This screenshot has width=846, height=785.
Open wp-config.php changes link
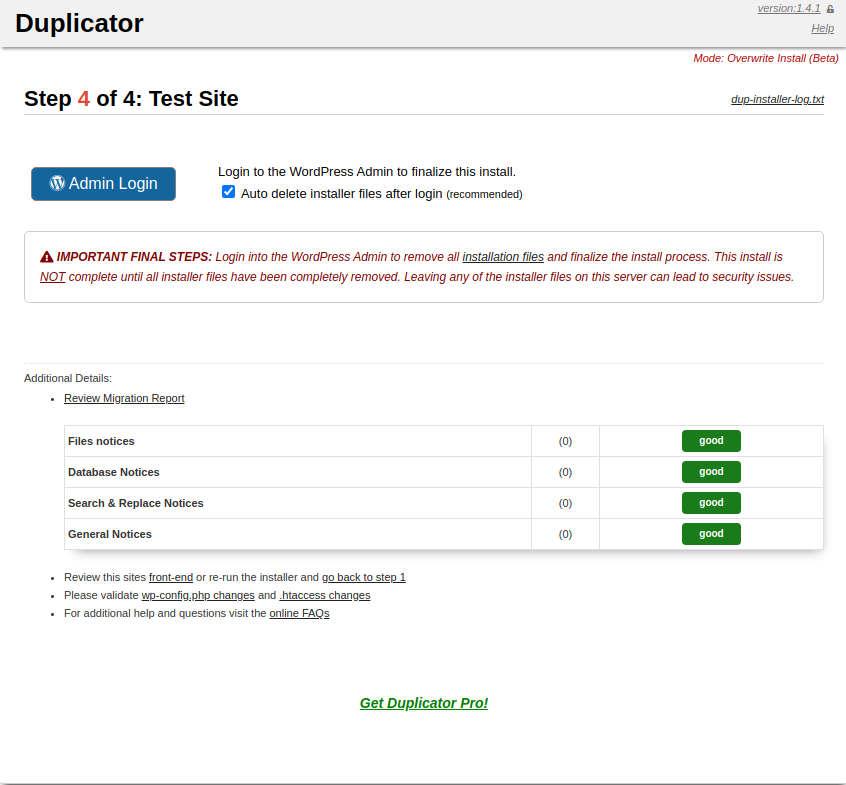point(198,595)
